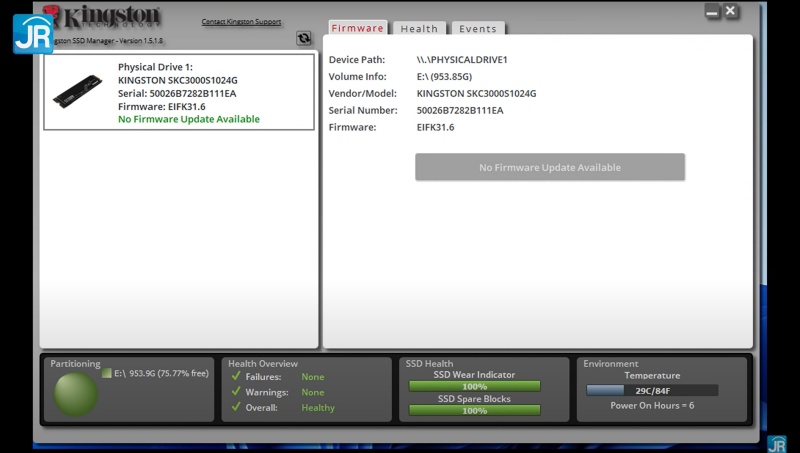Select the SSD drive thumbnail image

pyautogui.click(x=78, y=91)
